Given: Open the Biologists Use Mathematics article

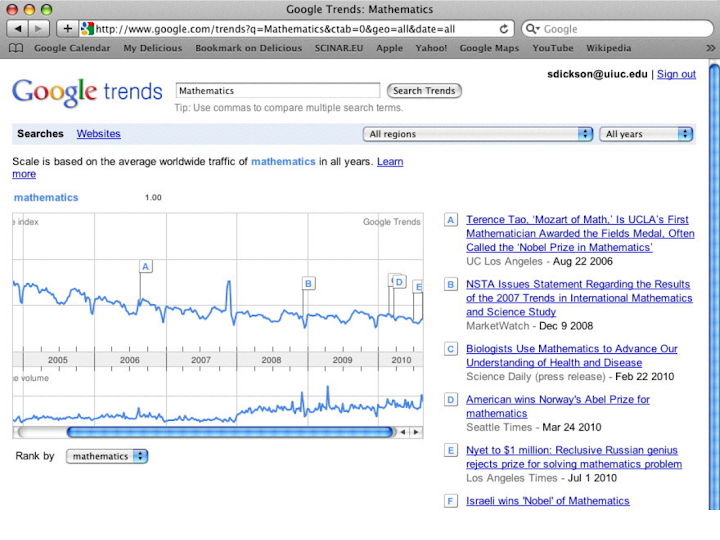Looking at the screenshot, I should click(x=572, y=355).
